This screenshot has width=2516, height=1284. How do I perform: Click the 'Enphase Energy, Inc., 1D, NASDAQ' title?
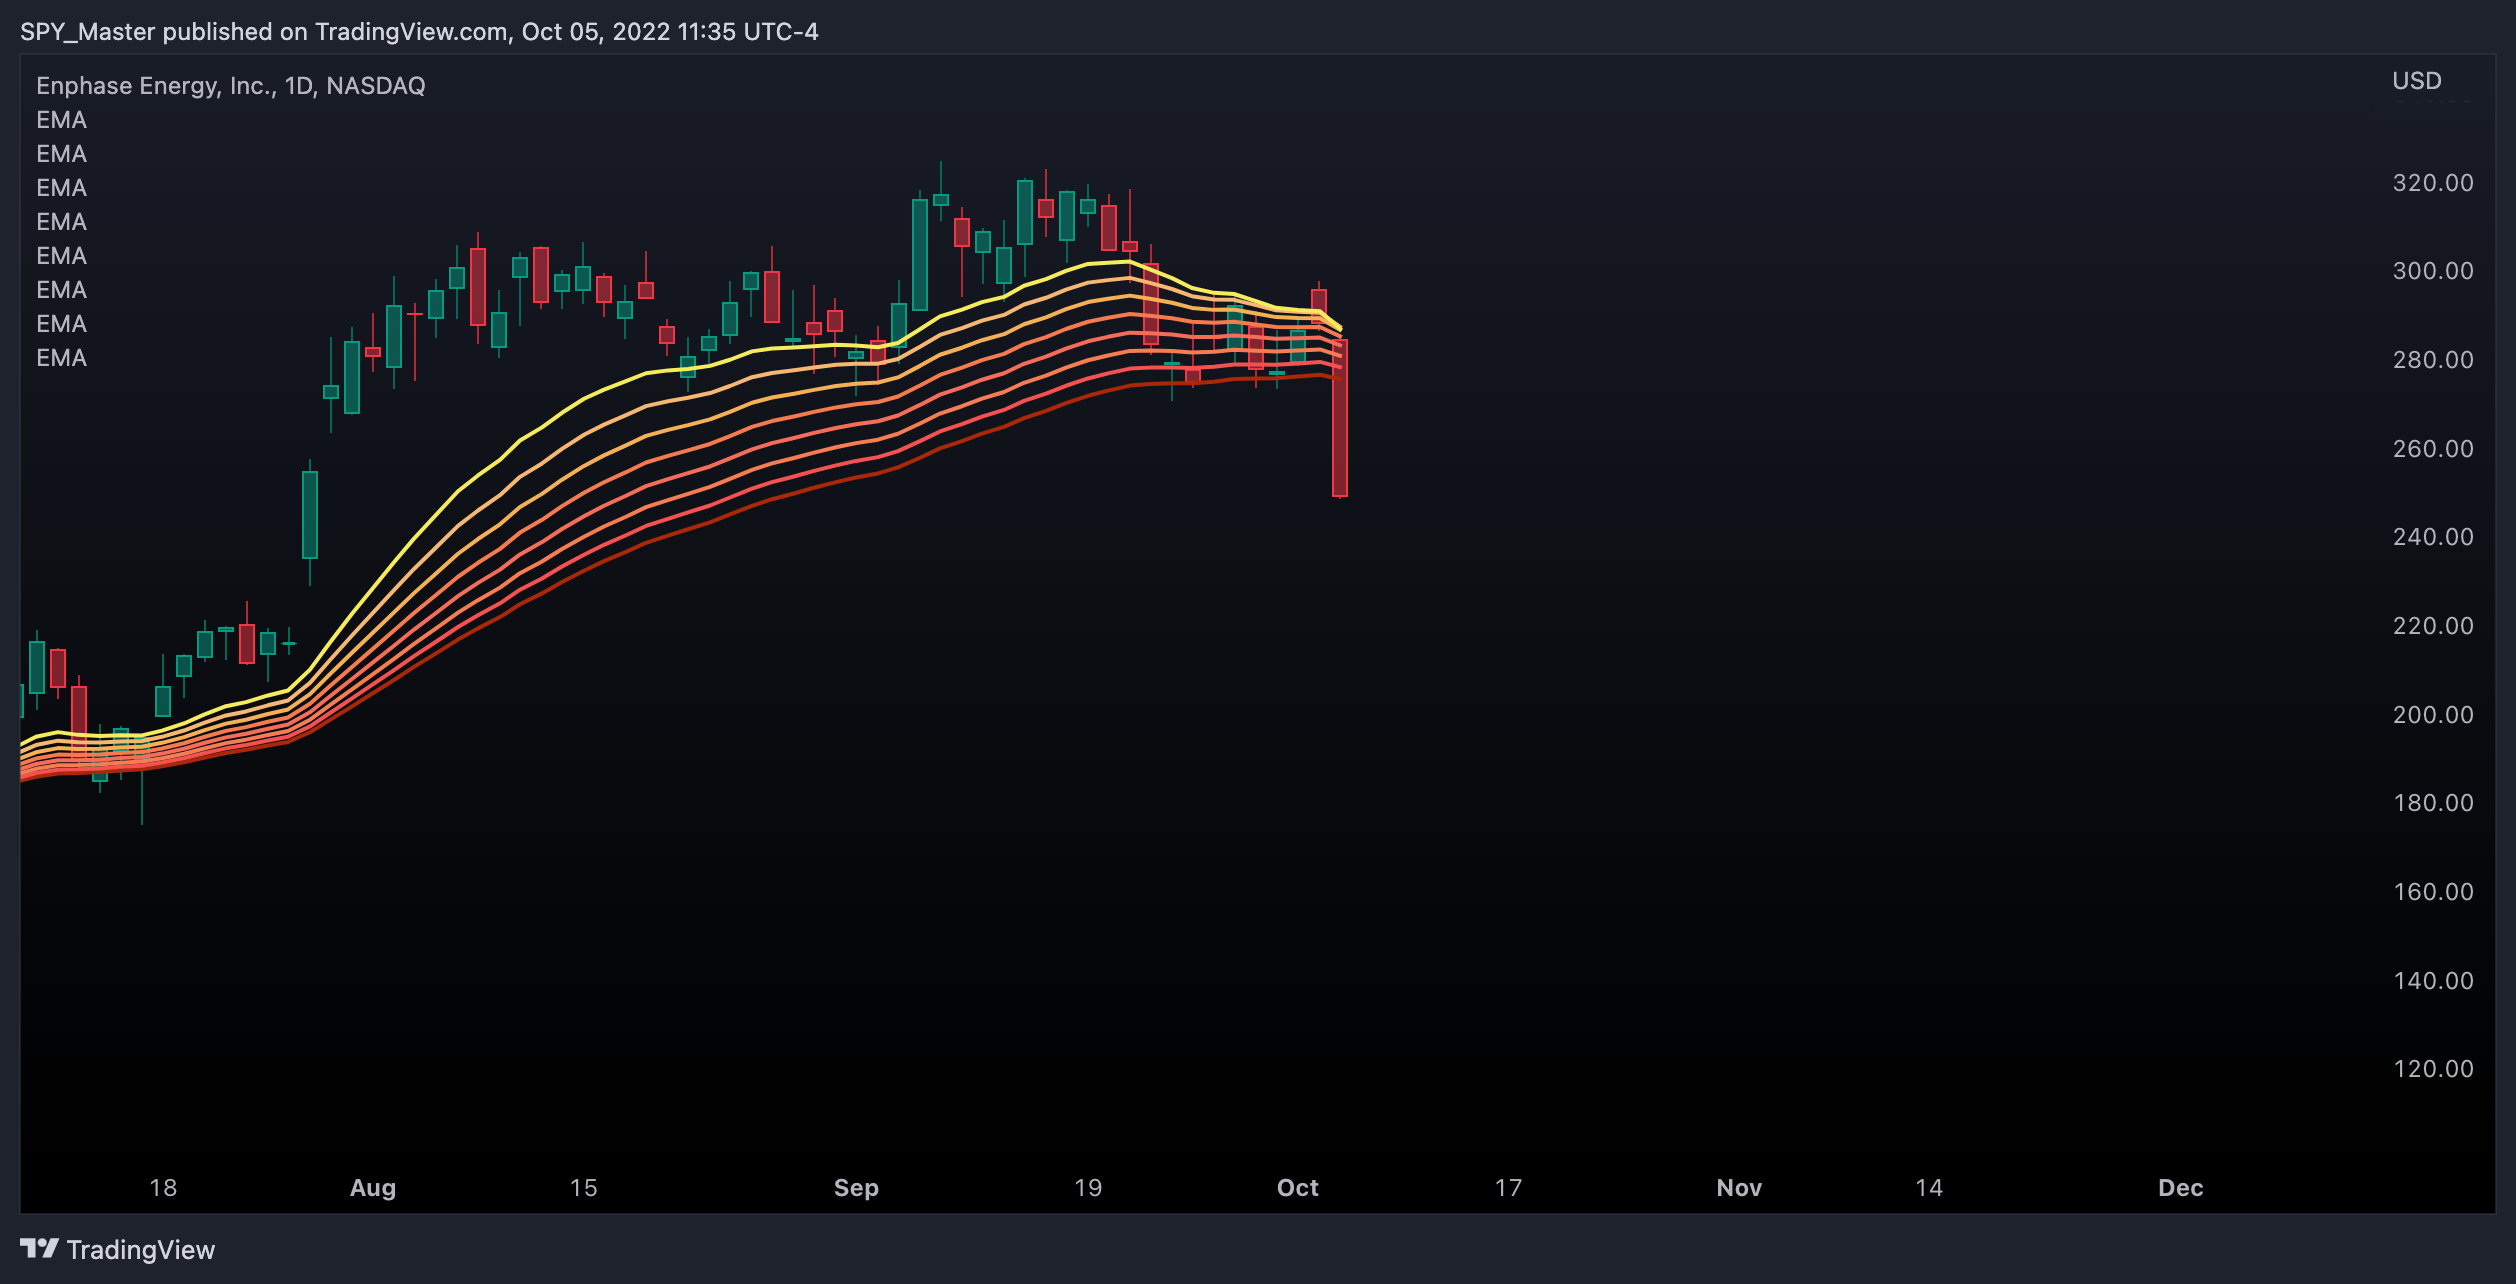(x=231, y=86)
